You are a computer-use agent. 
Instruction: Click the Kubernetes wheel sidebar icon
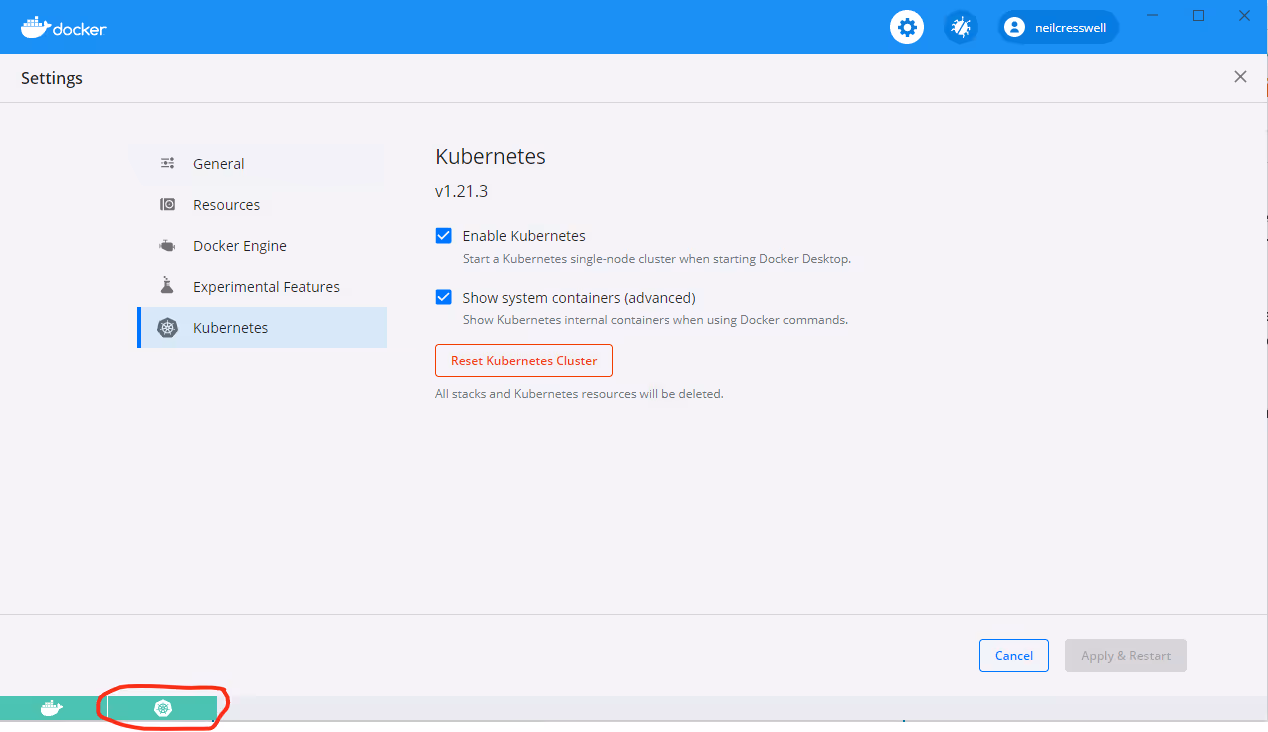tap(168, 328)
